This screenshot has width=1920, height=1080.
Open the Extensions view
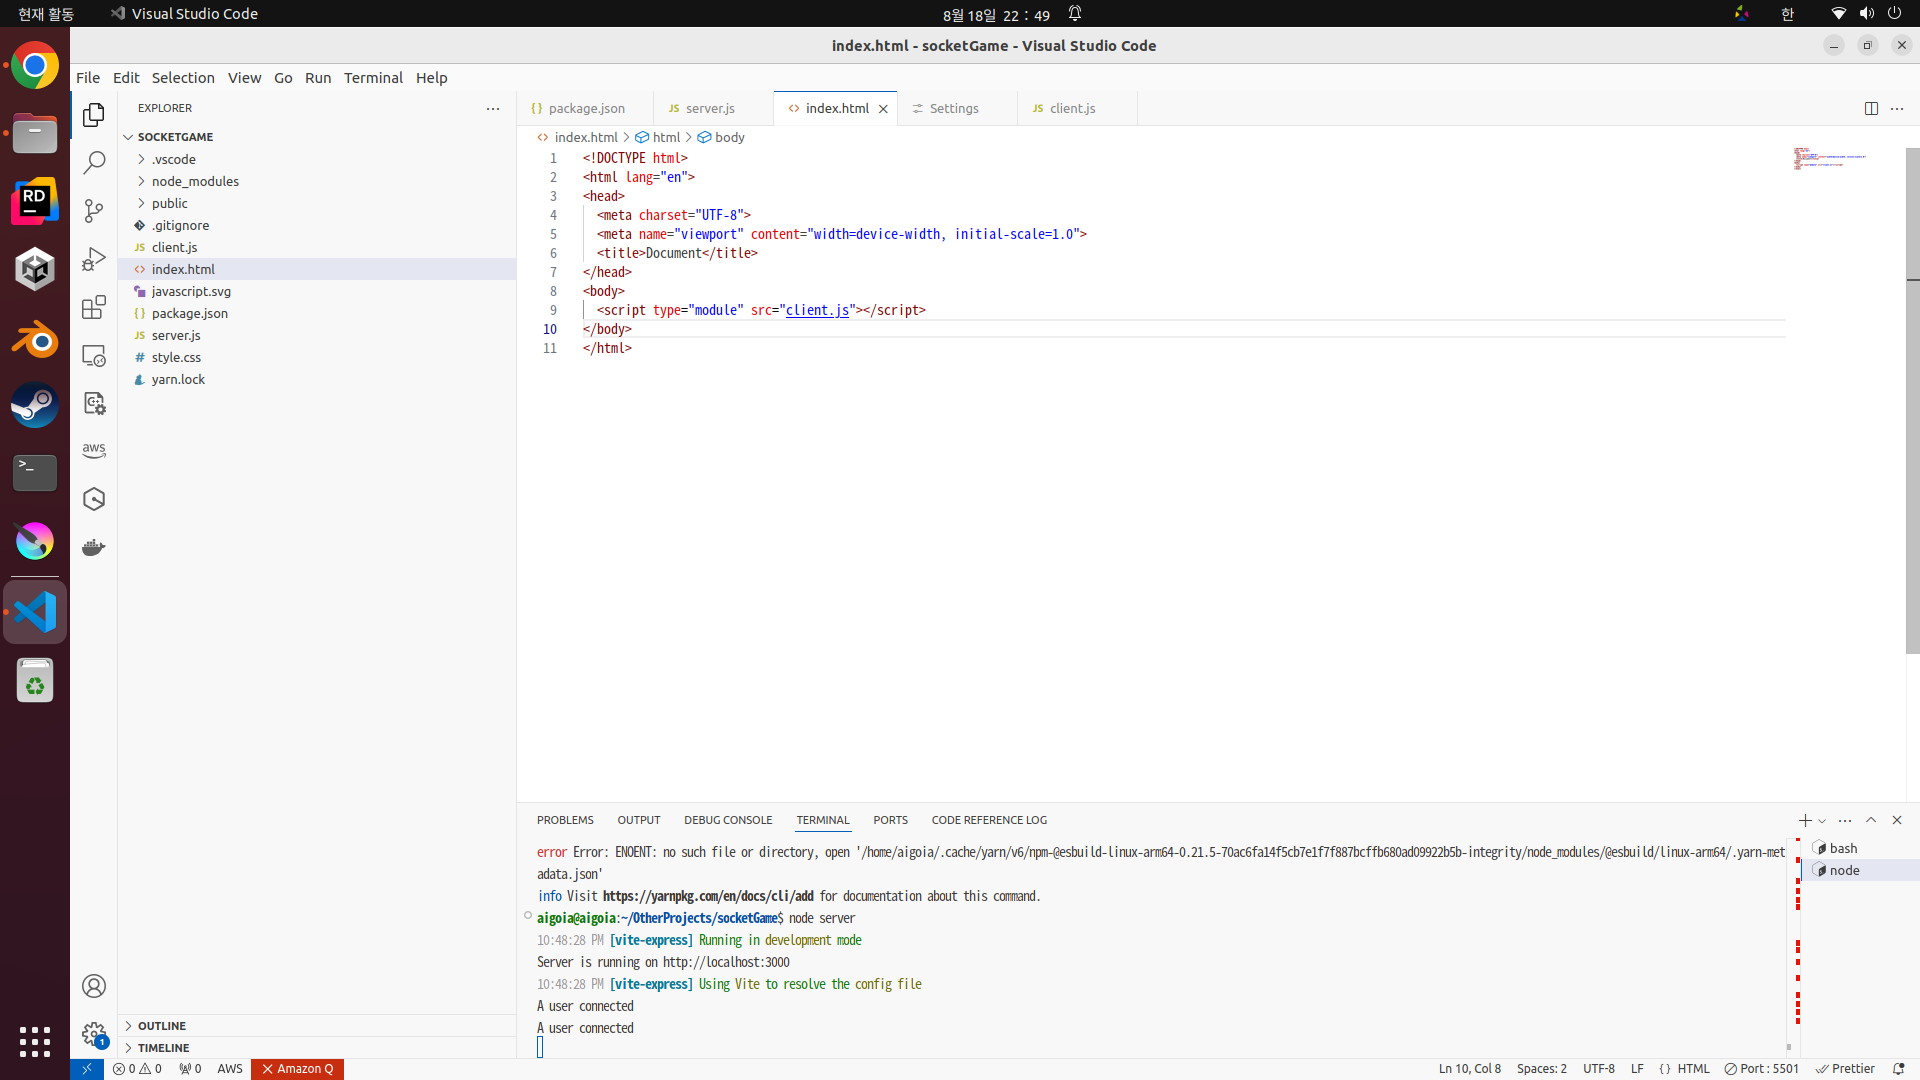(x=94, y=307)
